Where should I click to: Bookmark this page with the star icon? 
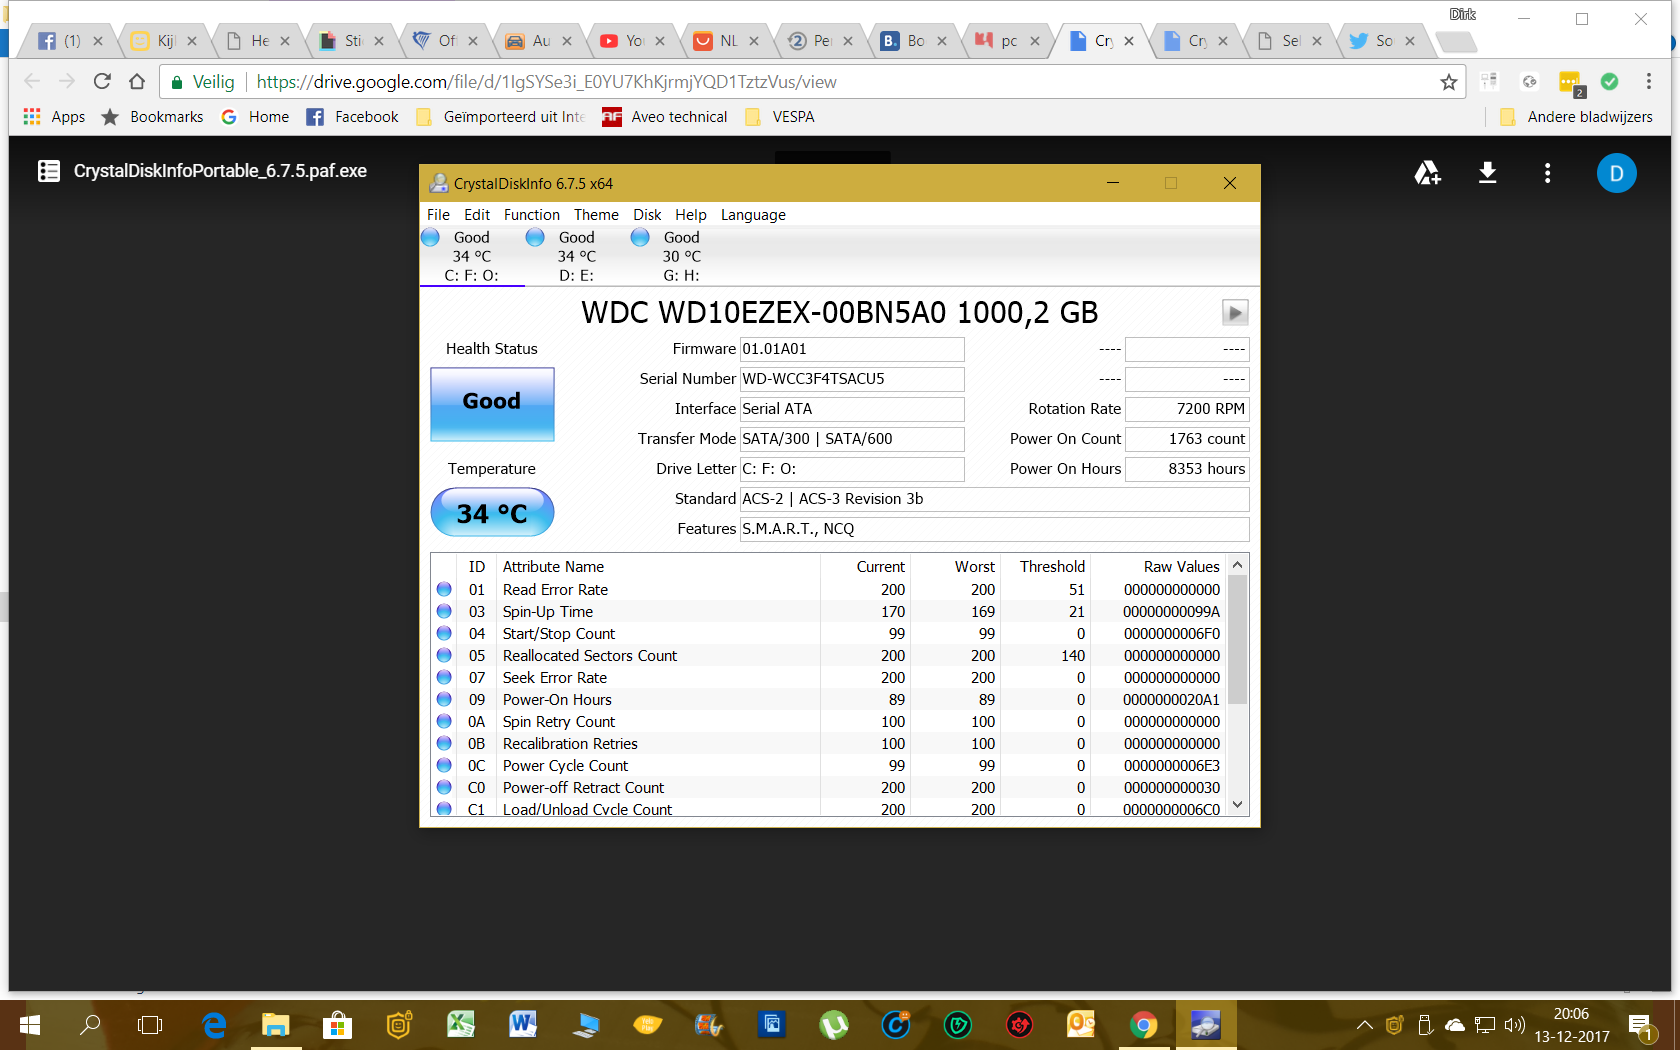[1448, 82]
